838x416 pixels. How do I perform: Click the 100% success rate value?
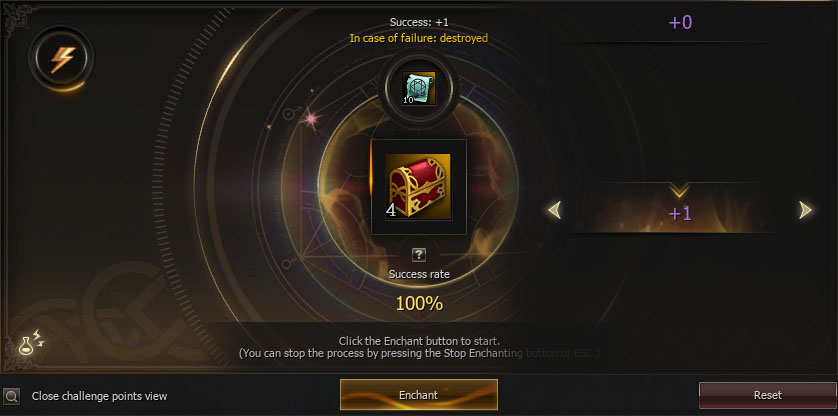419,303
